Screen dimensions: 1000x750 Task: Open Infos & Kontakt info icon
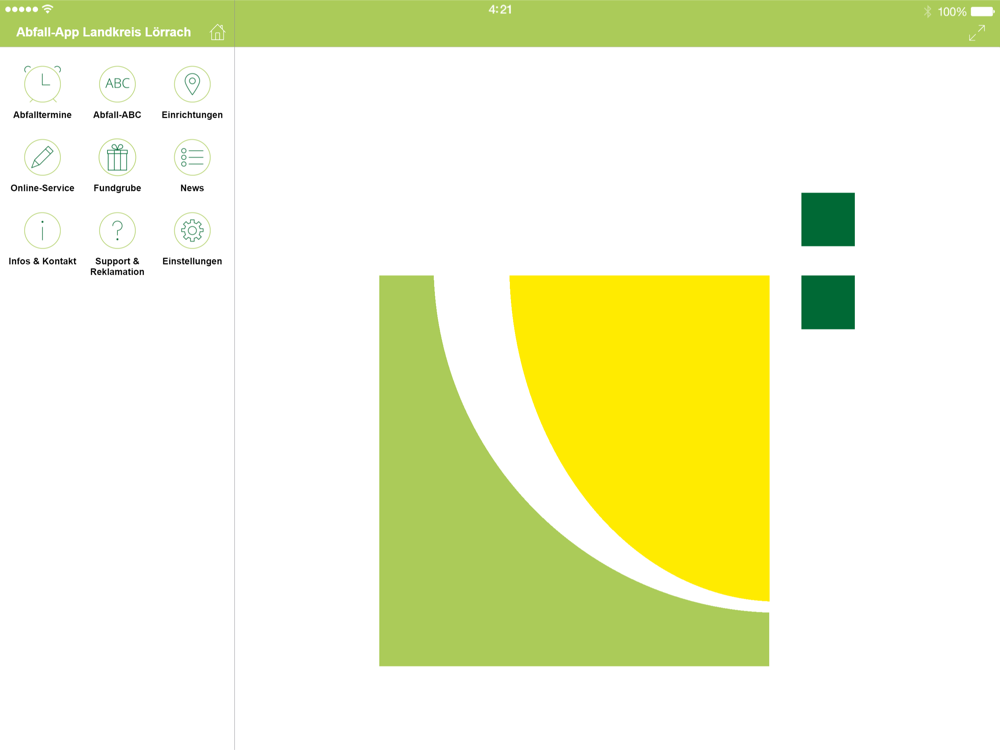[x=42, y=230]
